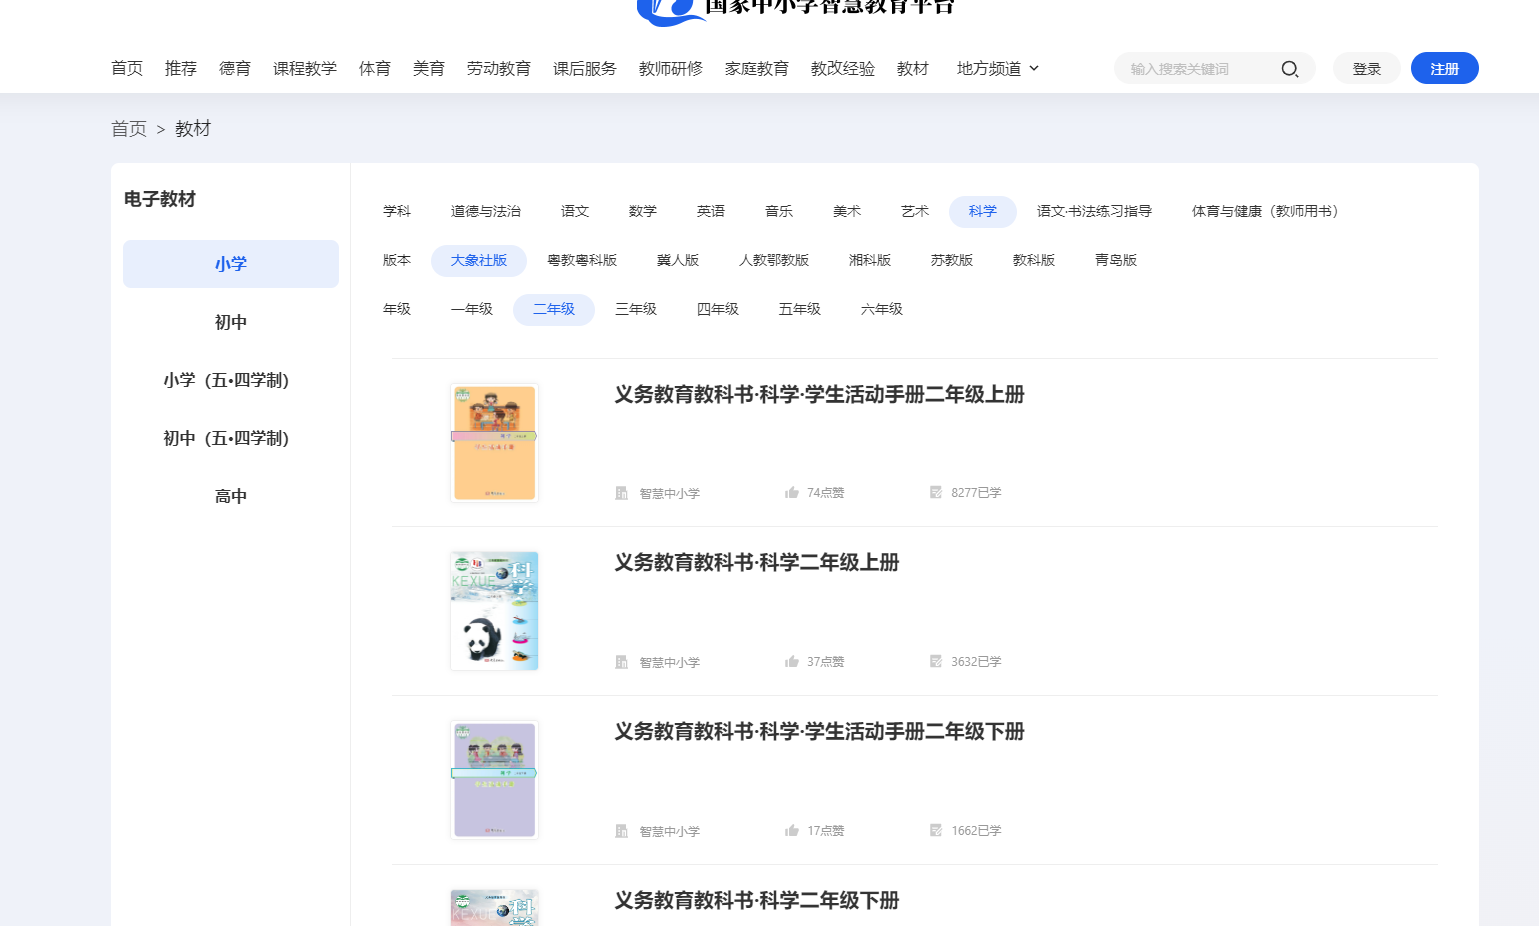Image resolution: width=1539 pixels, height=926 pixels.
Task: Click the learner icon next to 3632已学
Action: point(936,661)
